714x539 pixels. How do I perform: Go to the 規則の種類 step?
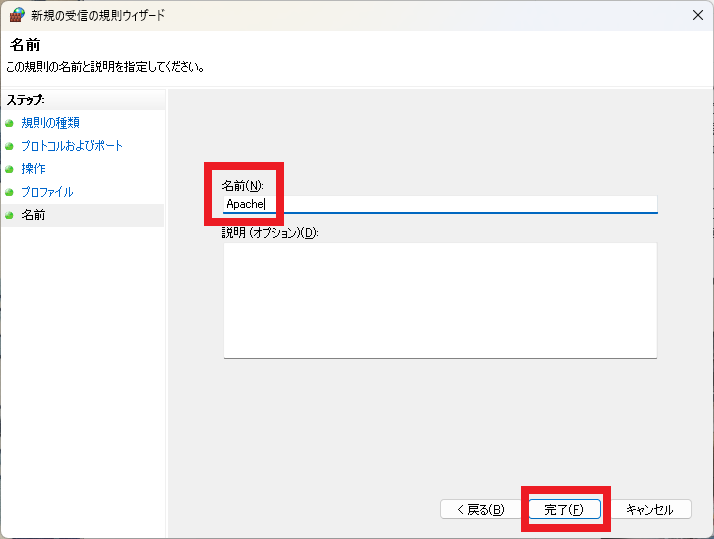tap(51, 123)
